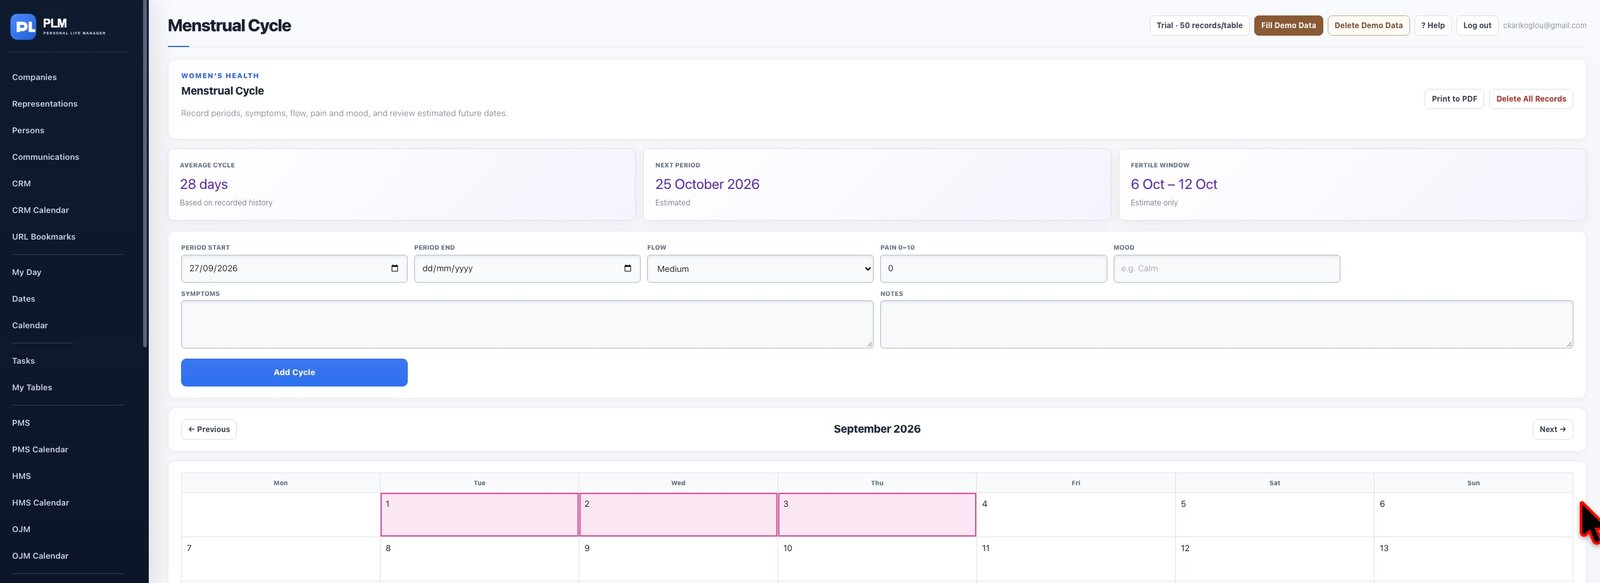Viewport: 1600px width, 583px height.
Task: Click the Pain 0–10 input
Action: click(x=993, y=268)
